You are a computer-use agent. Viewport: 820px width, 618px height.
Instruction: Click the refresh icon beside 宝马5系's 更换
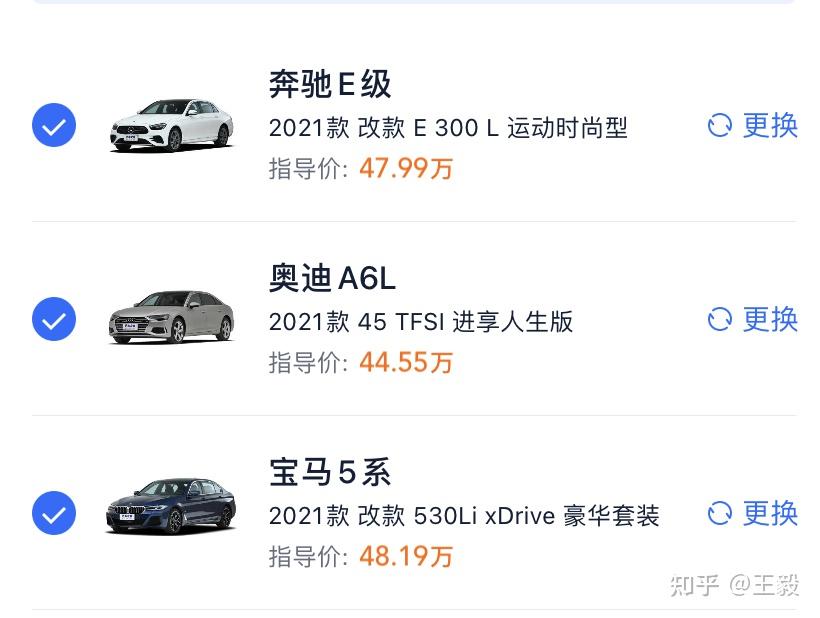[720, 514]
